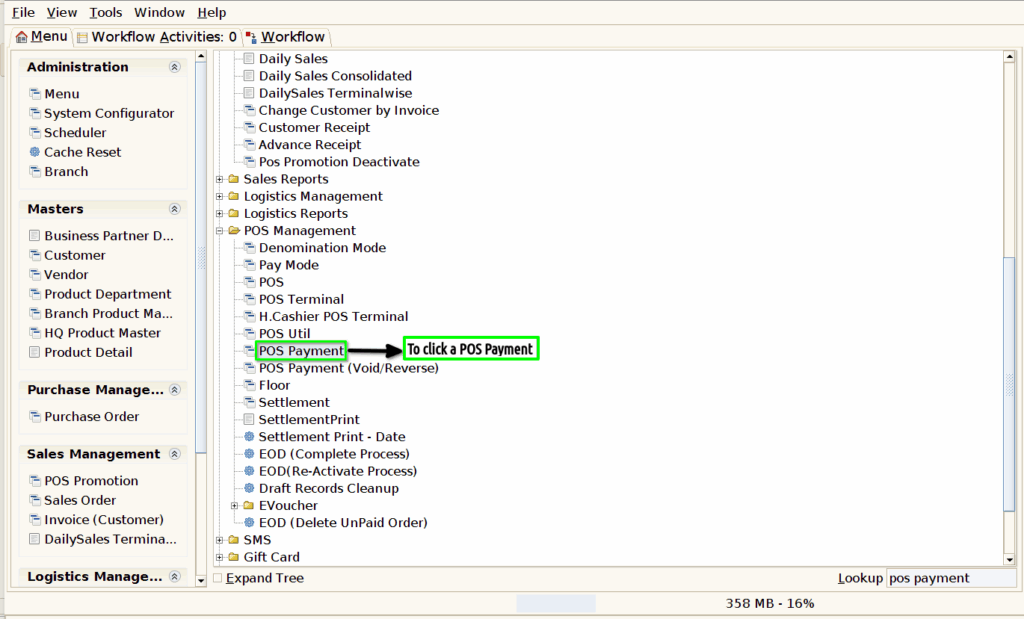The width and height of the screenshot is (1024, 619).
Task: Click the Business Partner D... report icon
Action: pos(35,235)
